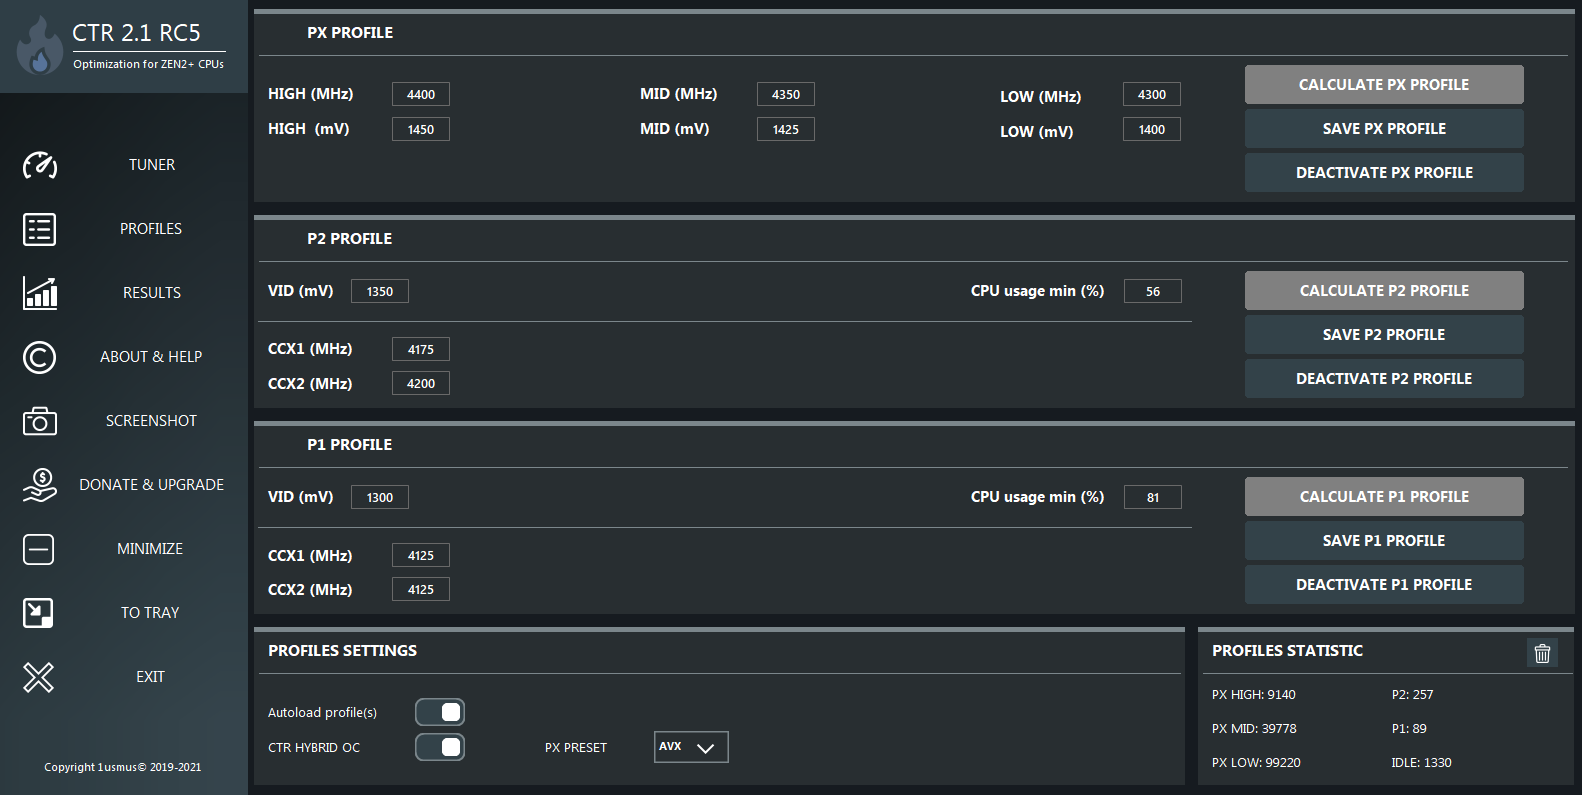Click the P1 CCX2 (MHz) 4125 field

coord(421,589)
